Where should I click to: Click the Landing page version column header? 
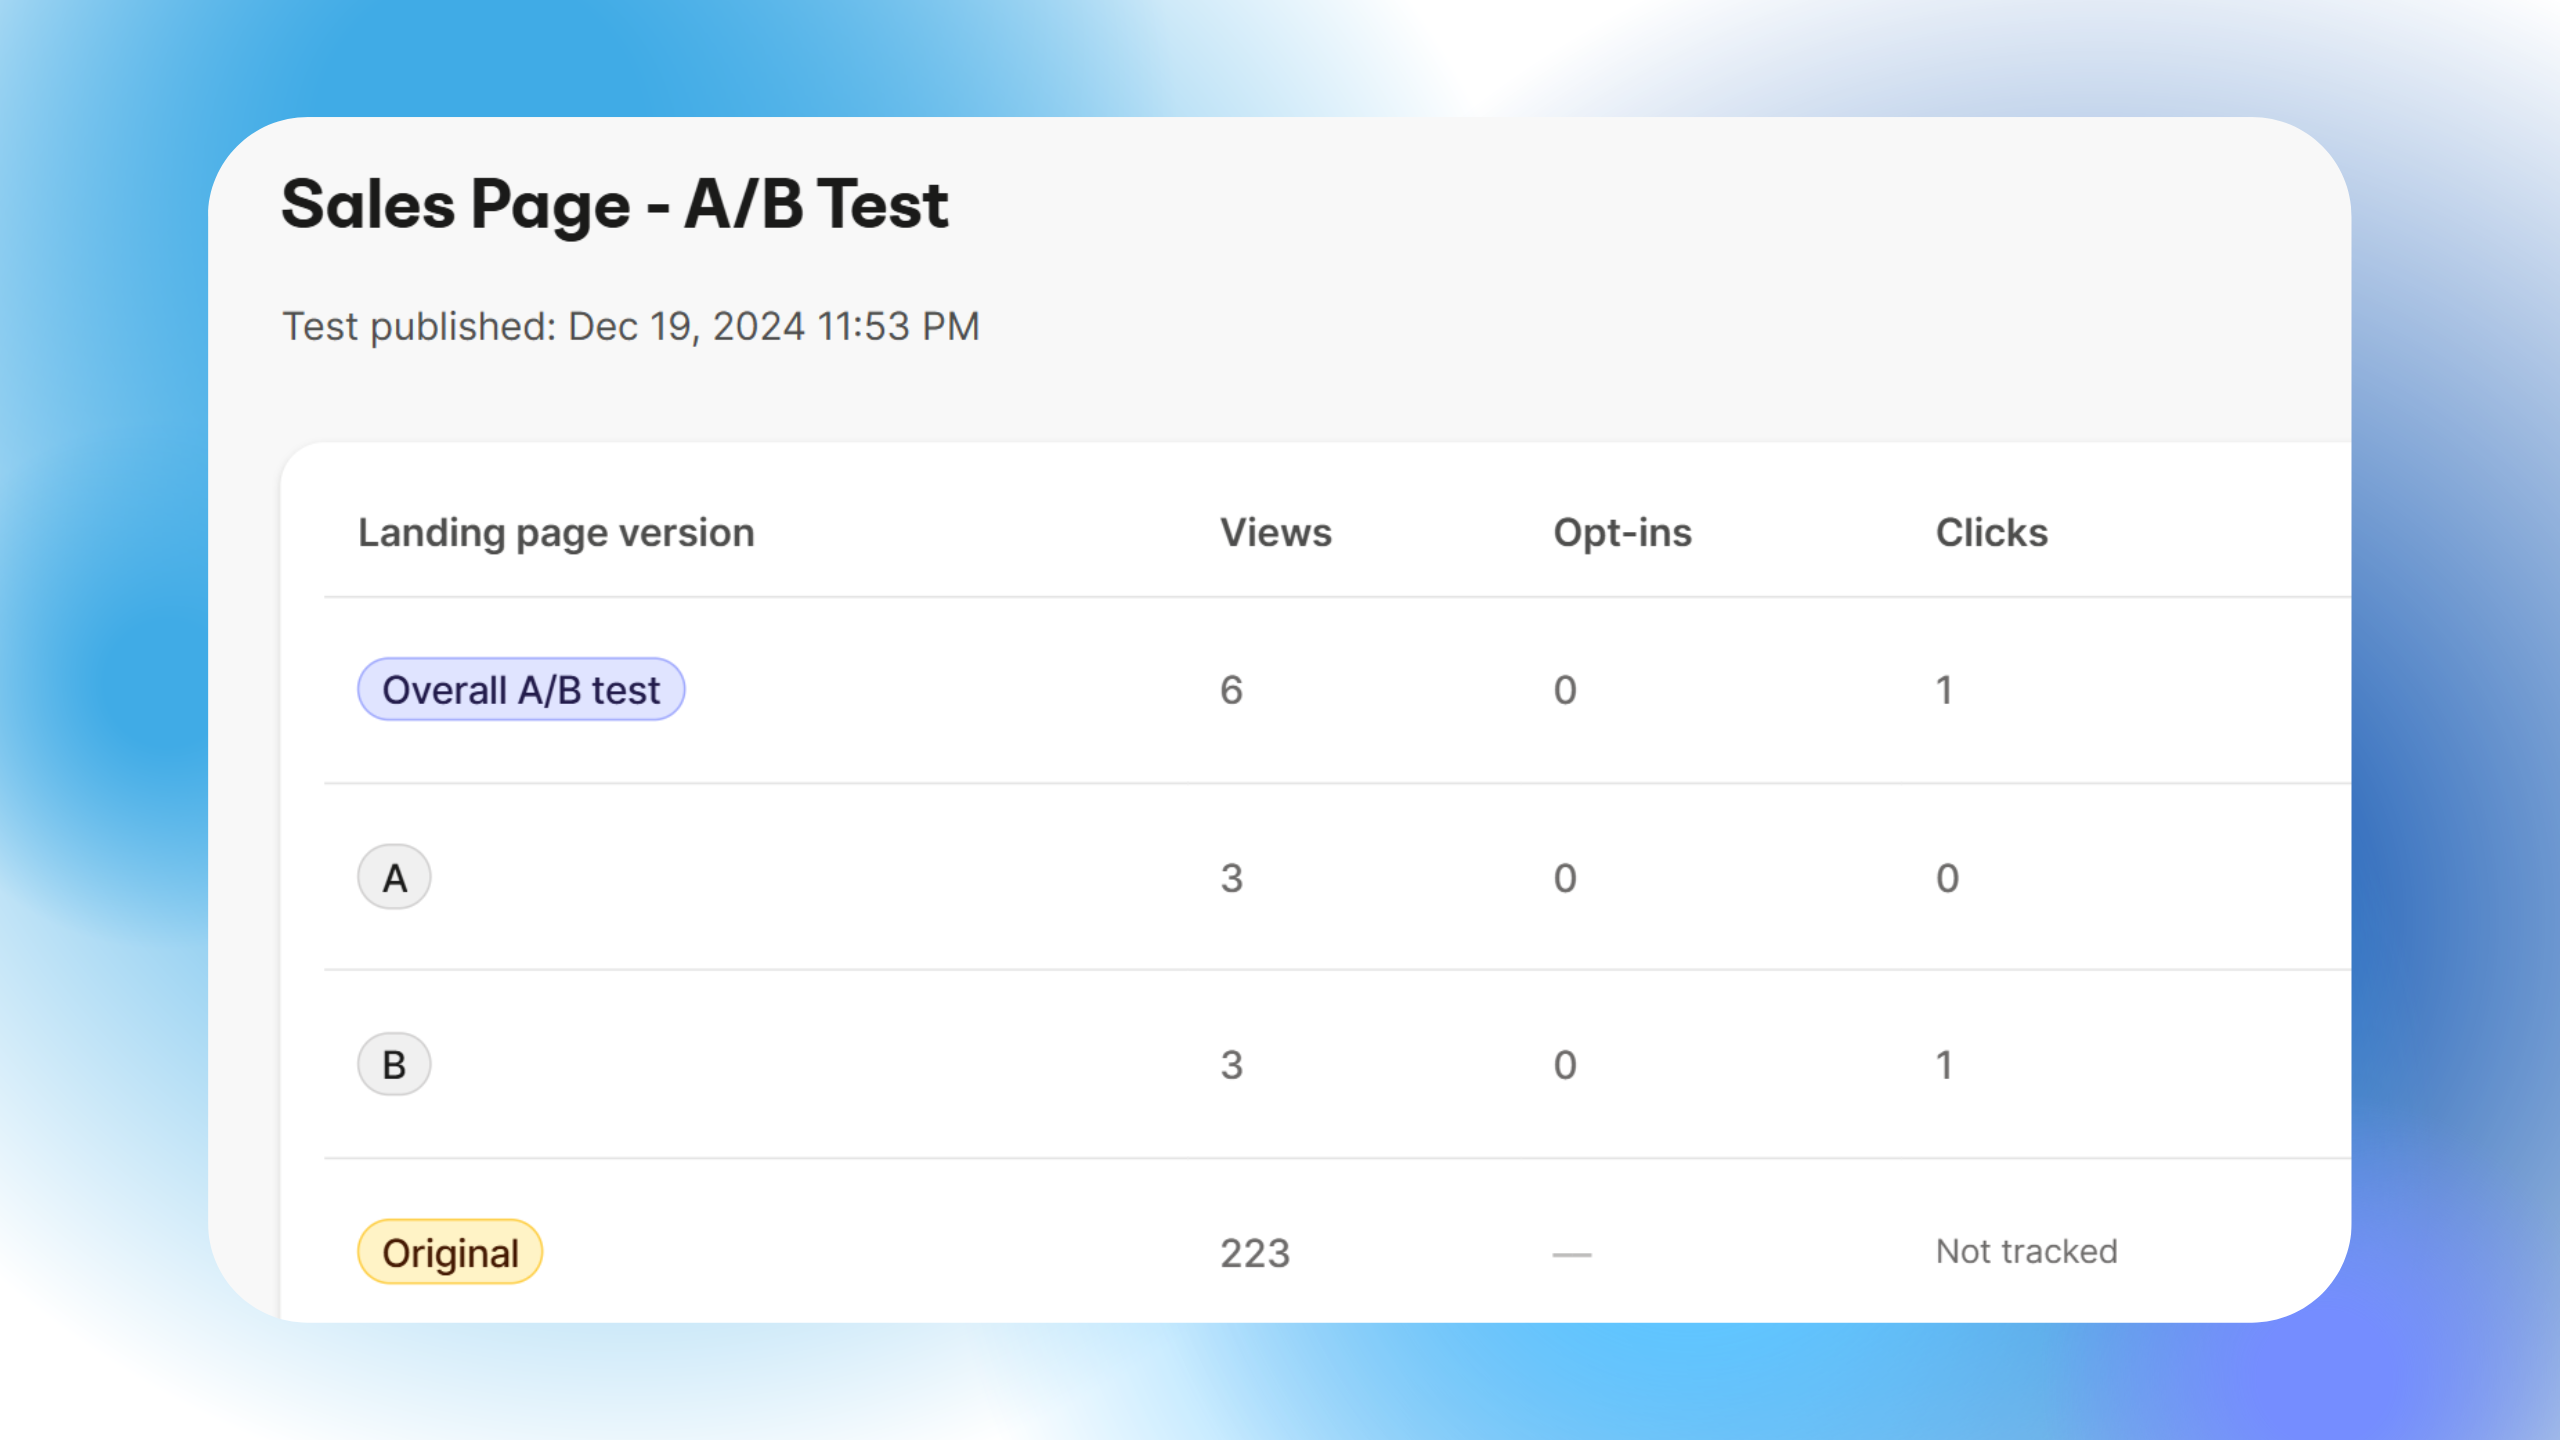(556, 533)
